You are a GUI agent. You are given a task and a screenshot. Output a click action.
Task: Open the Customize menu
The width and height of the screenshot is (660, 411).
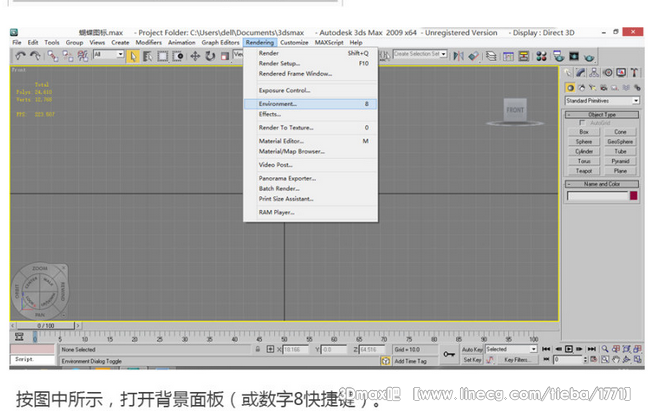point(294,43)
